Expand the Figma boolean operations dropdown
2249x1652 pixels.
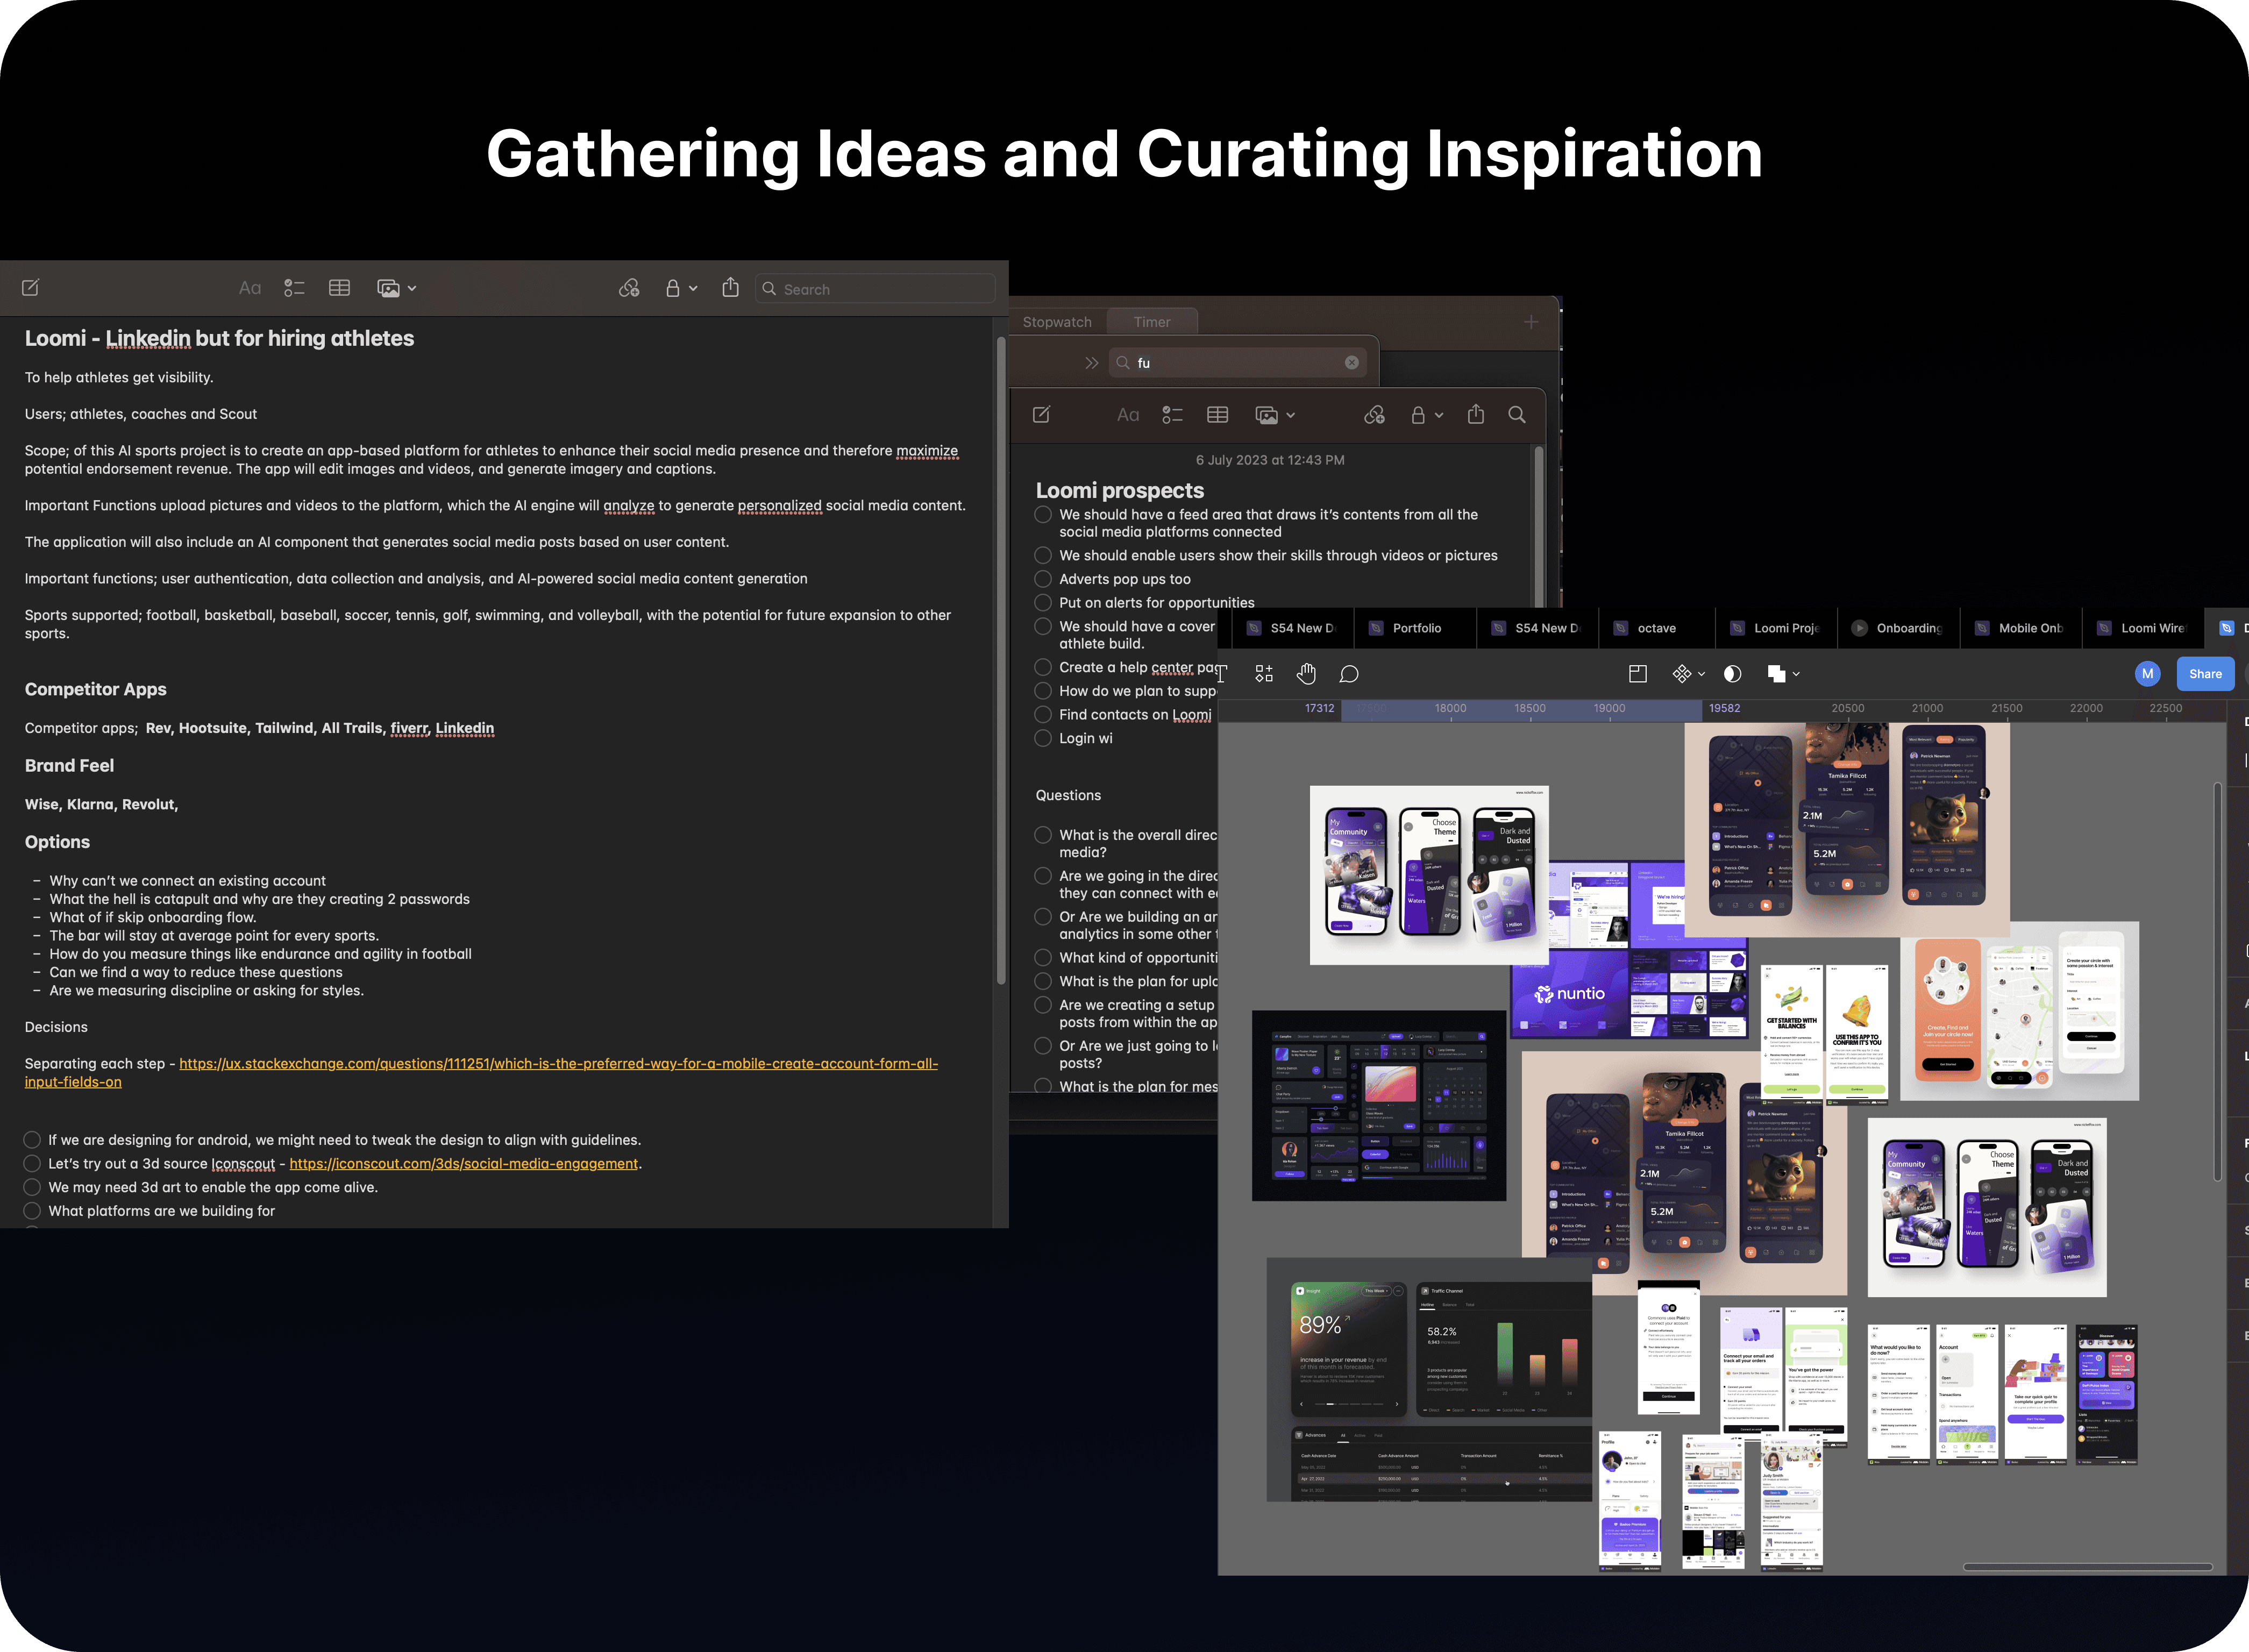click(1796, 674)
